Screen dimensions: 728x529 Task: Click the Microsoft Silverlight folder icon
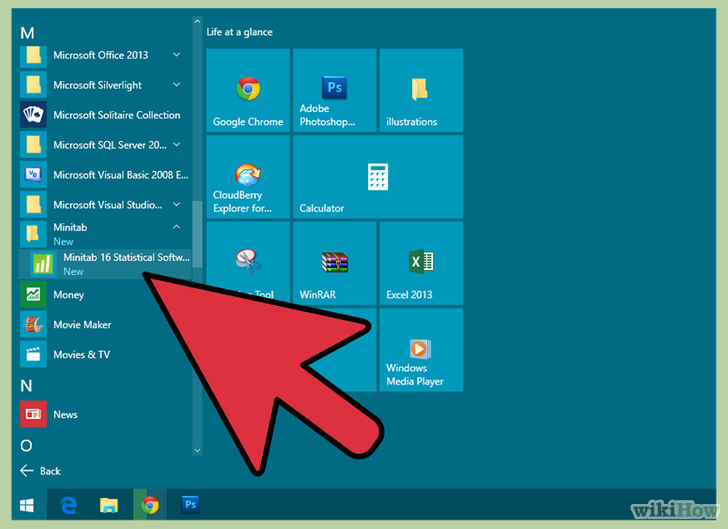coord(33,85)
